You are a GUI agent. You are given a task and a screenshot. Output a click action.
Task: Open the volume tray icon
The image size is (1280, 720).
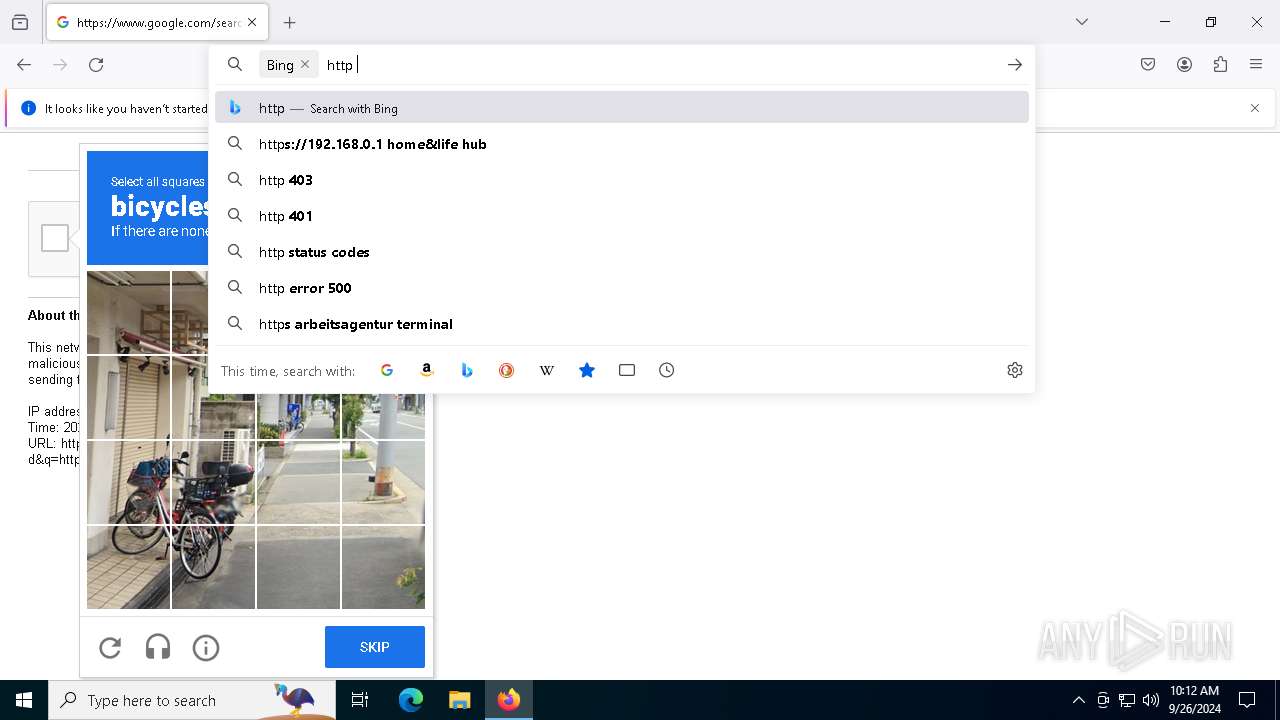coord(1151,700)
